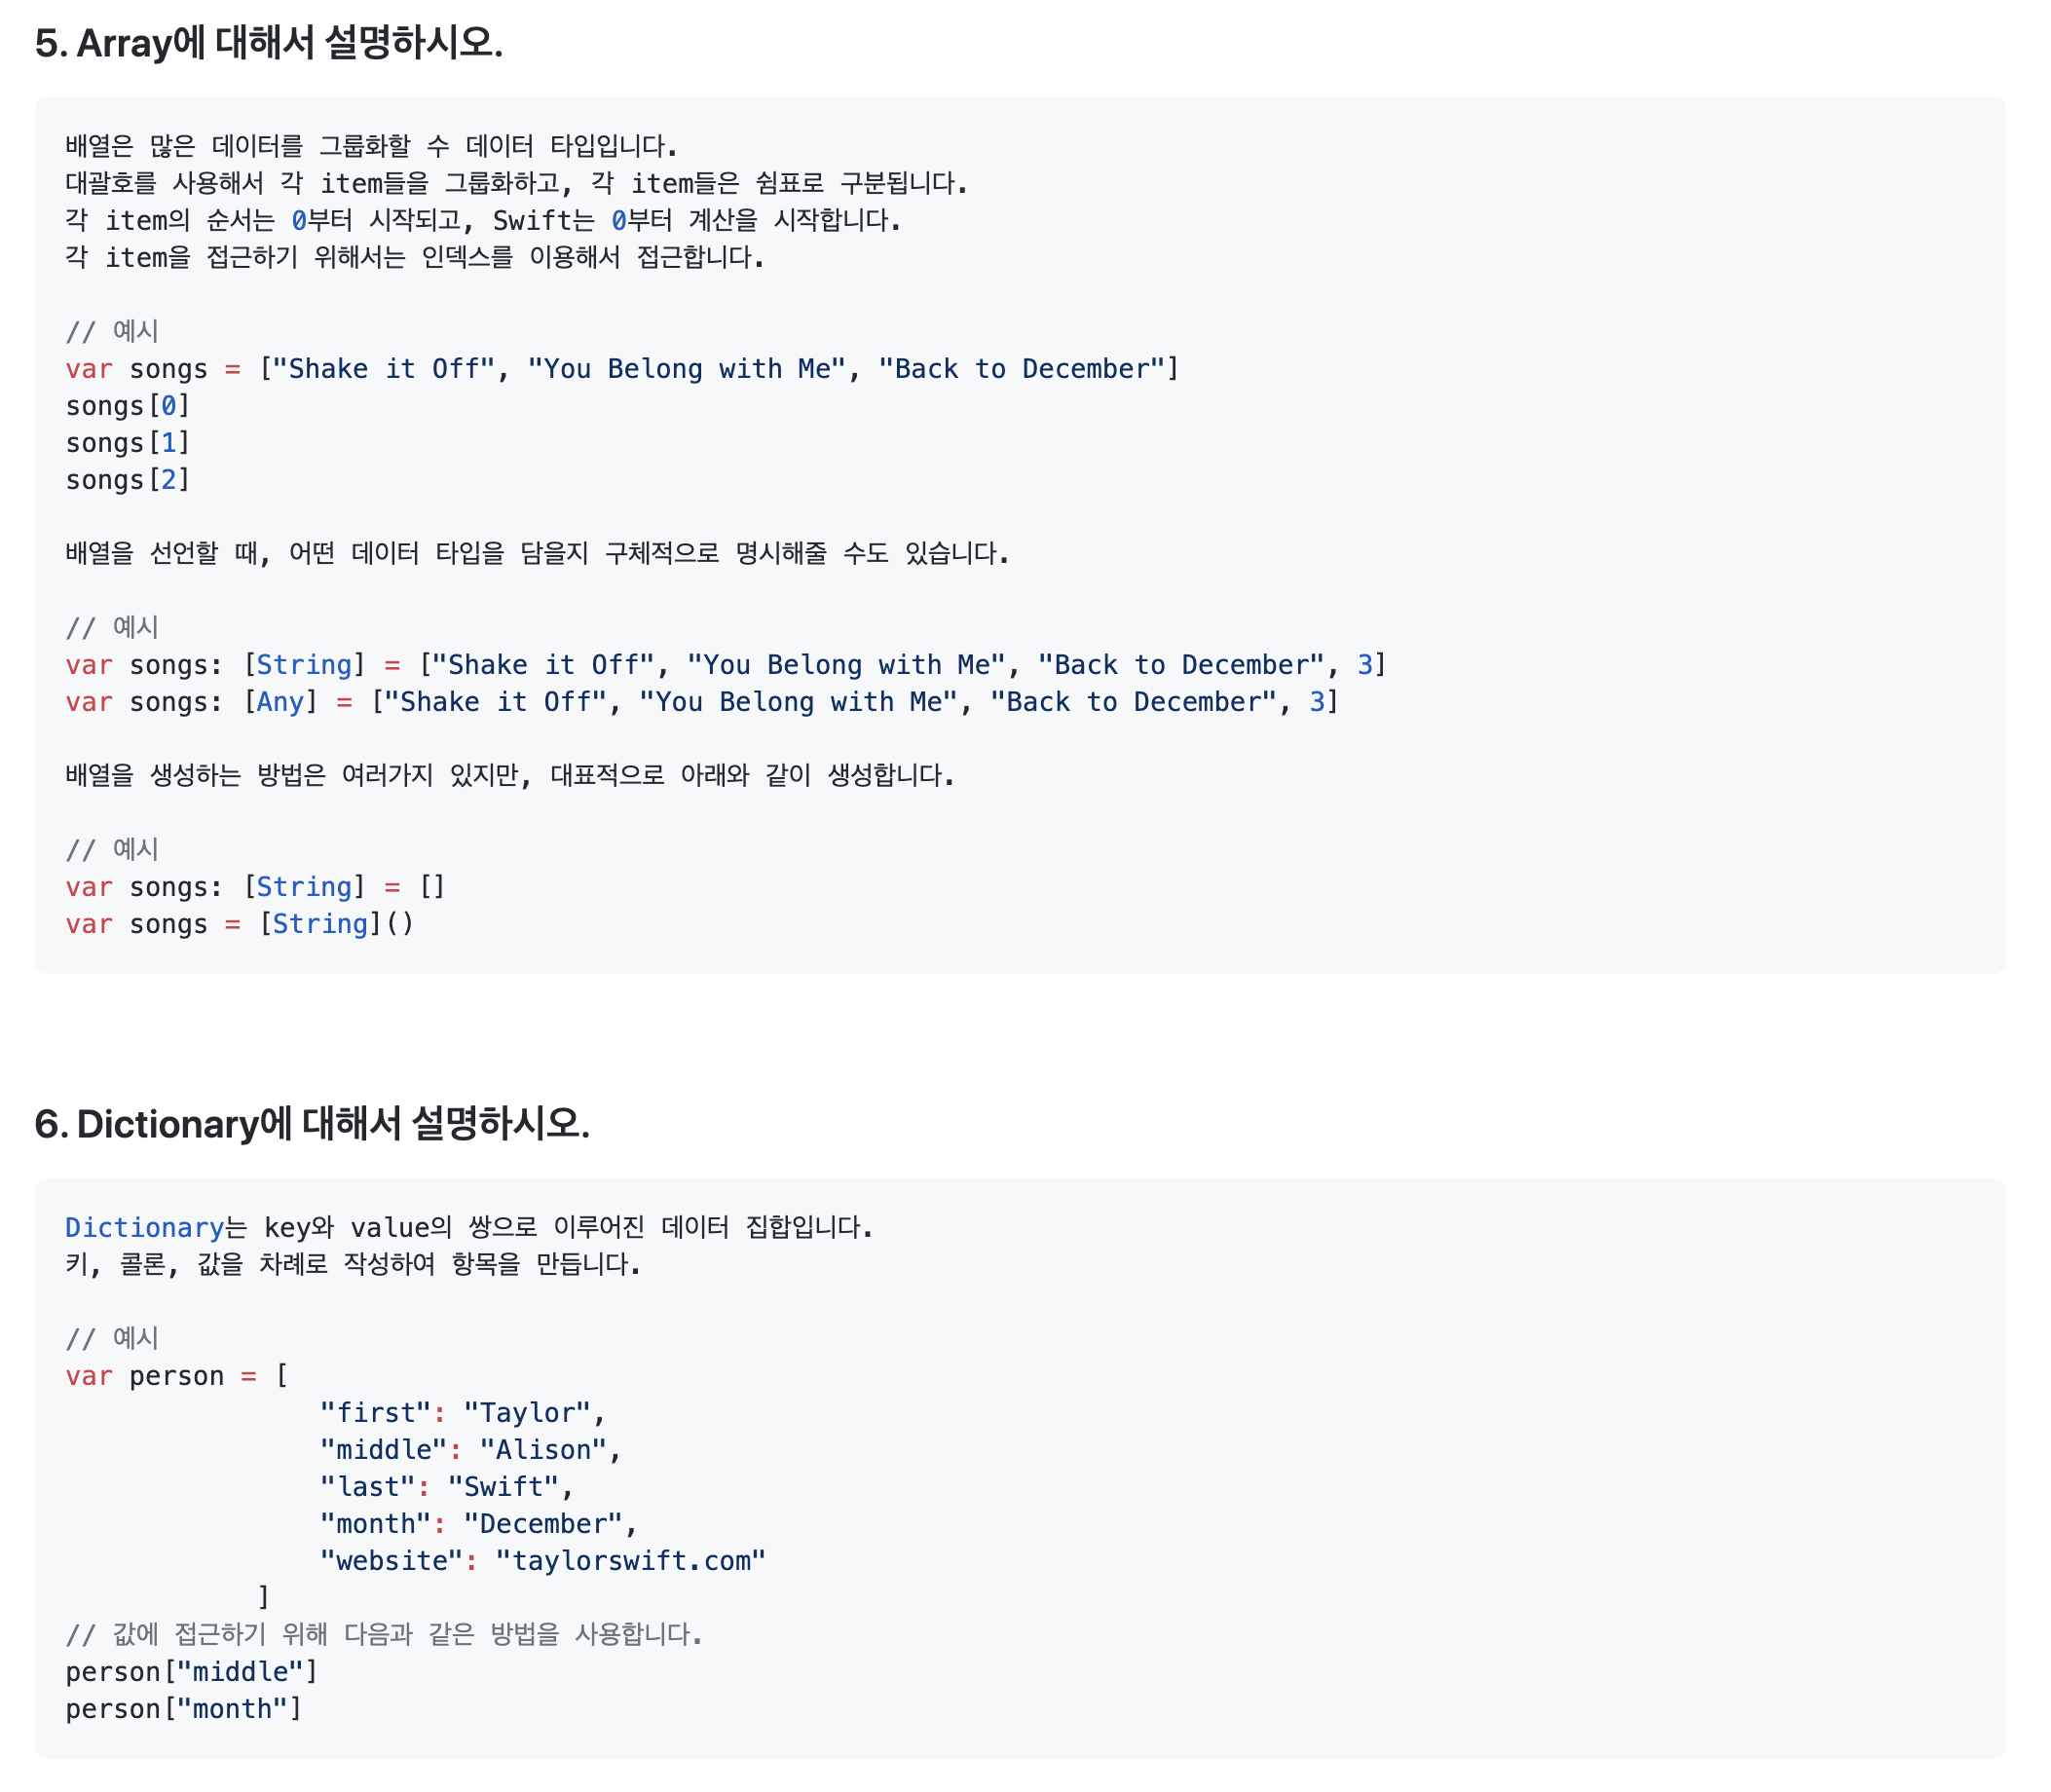Screen dimensions: 2051x1792
Task: Click the songs[0] line
Action: coord(127,406)
